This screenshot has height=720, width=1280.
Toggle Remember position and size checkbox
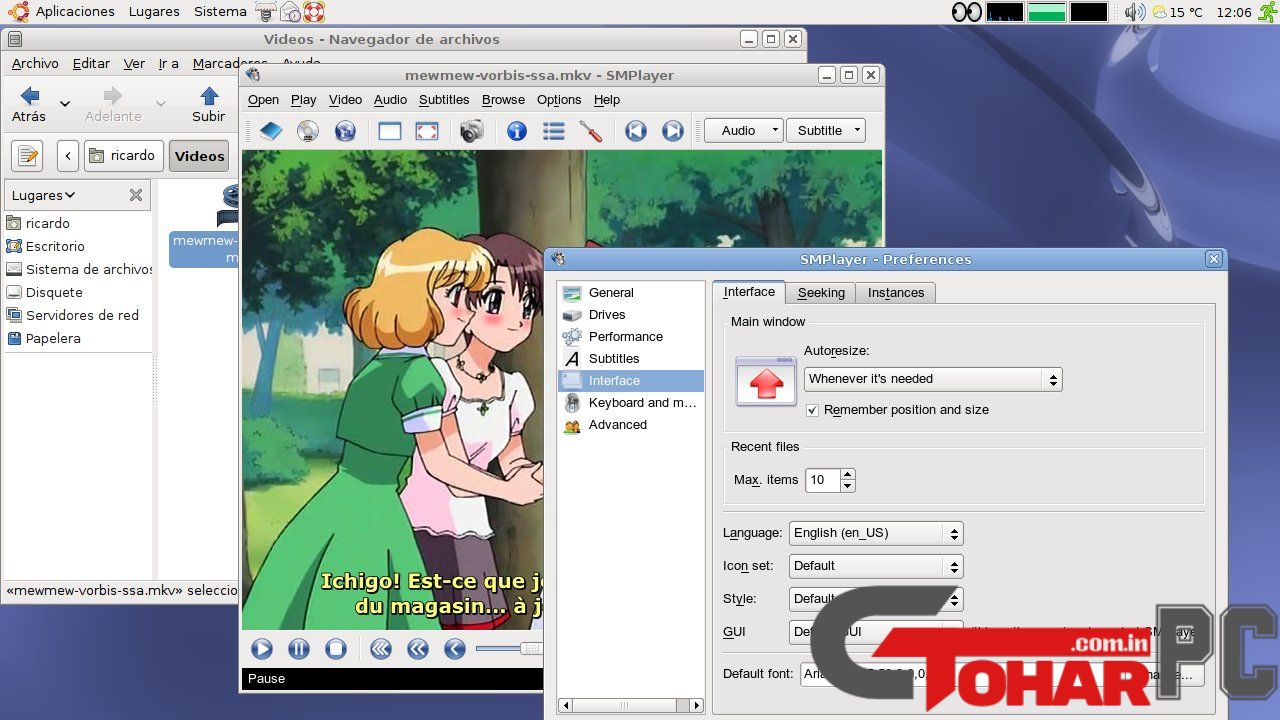point(812,410)
